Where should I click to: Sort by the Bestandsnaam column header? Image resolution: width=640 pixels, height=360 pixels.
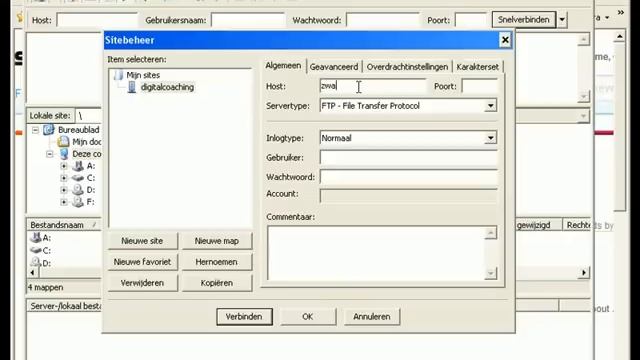click(63, 225)
